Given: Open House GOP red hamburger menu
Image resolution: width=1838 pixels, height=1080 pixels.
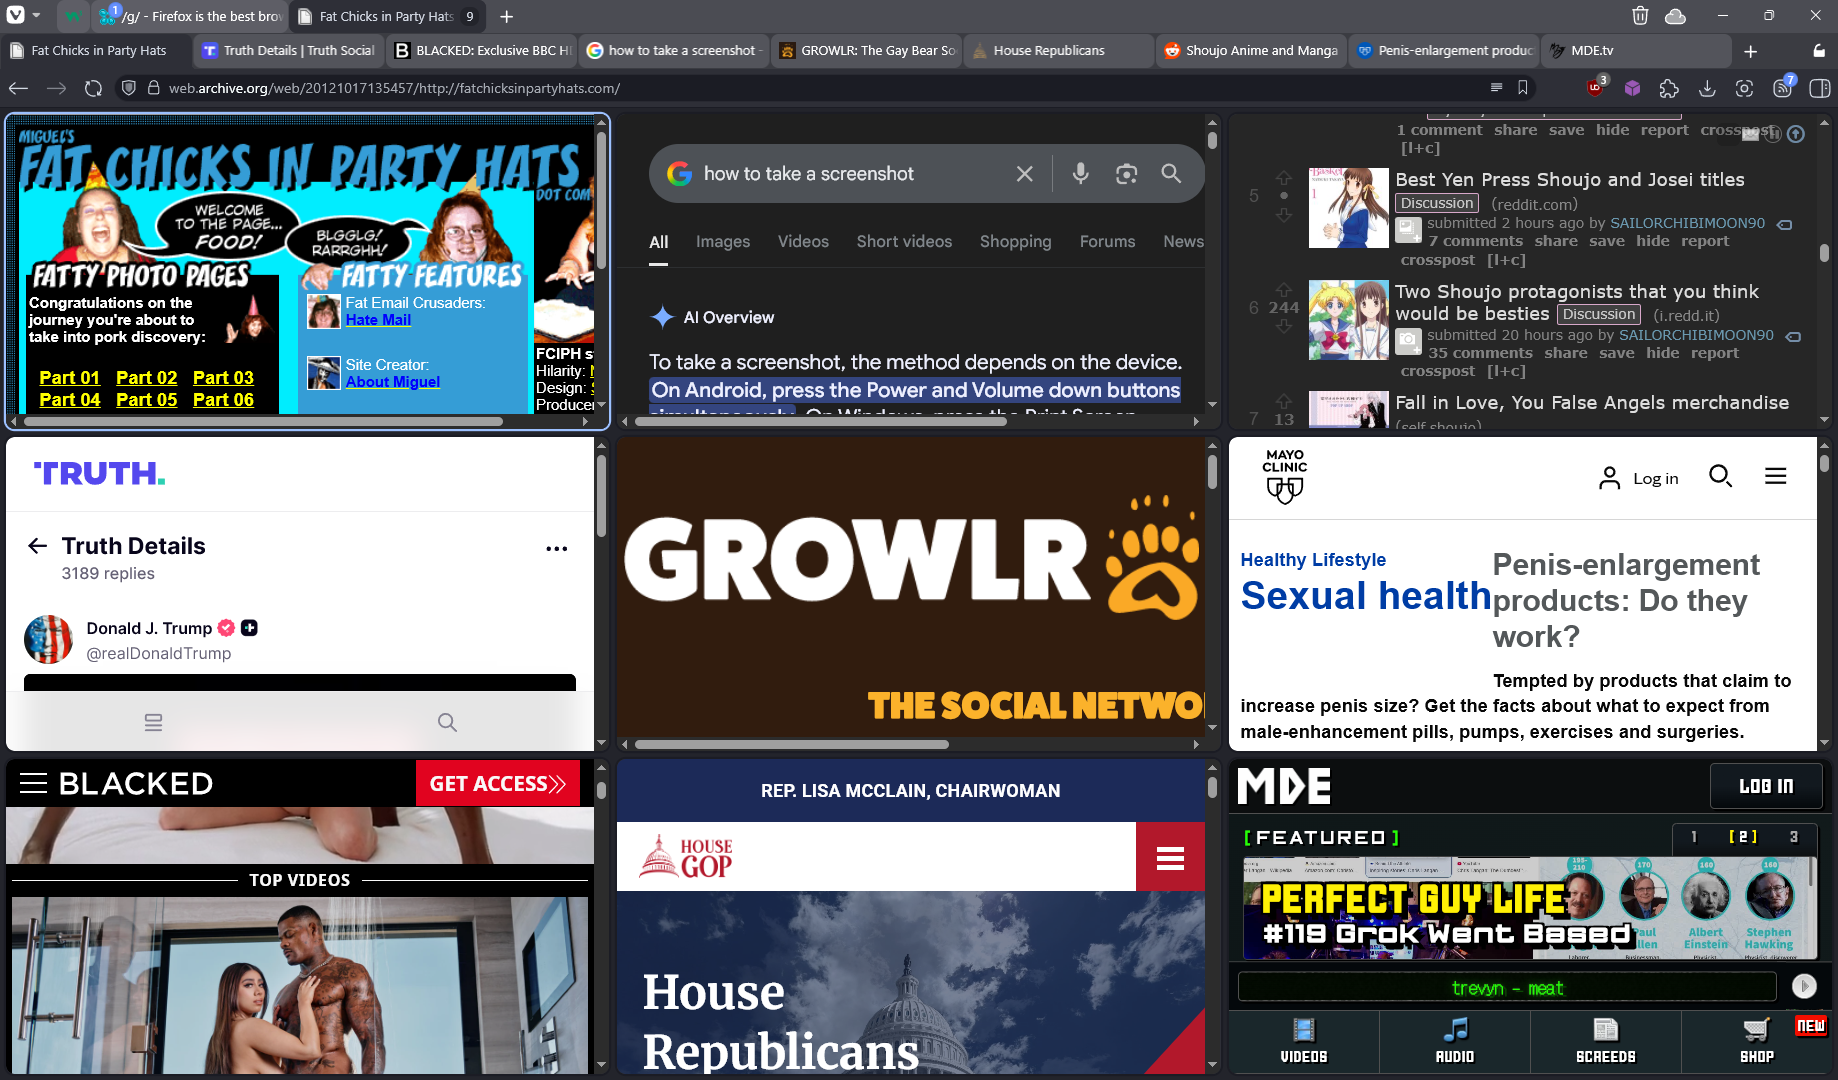Looking at the screenshot, I should [1170, 857].
